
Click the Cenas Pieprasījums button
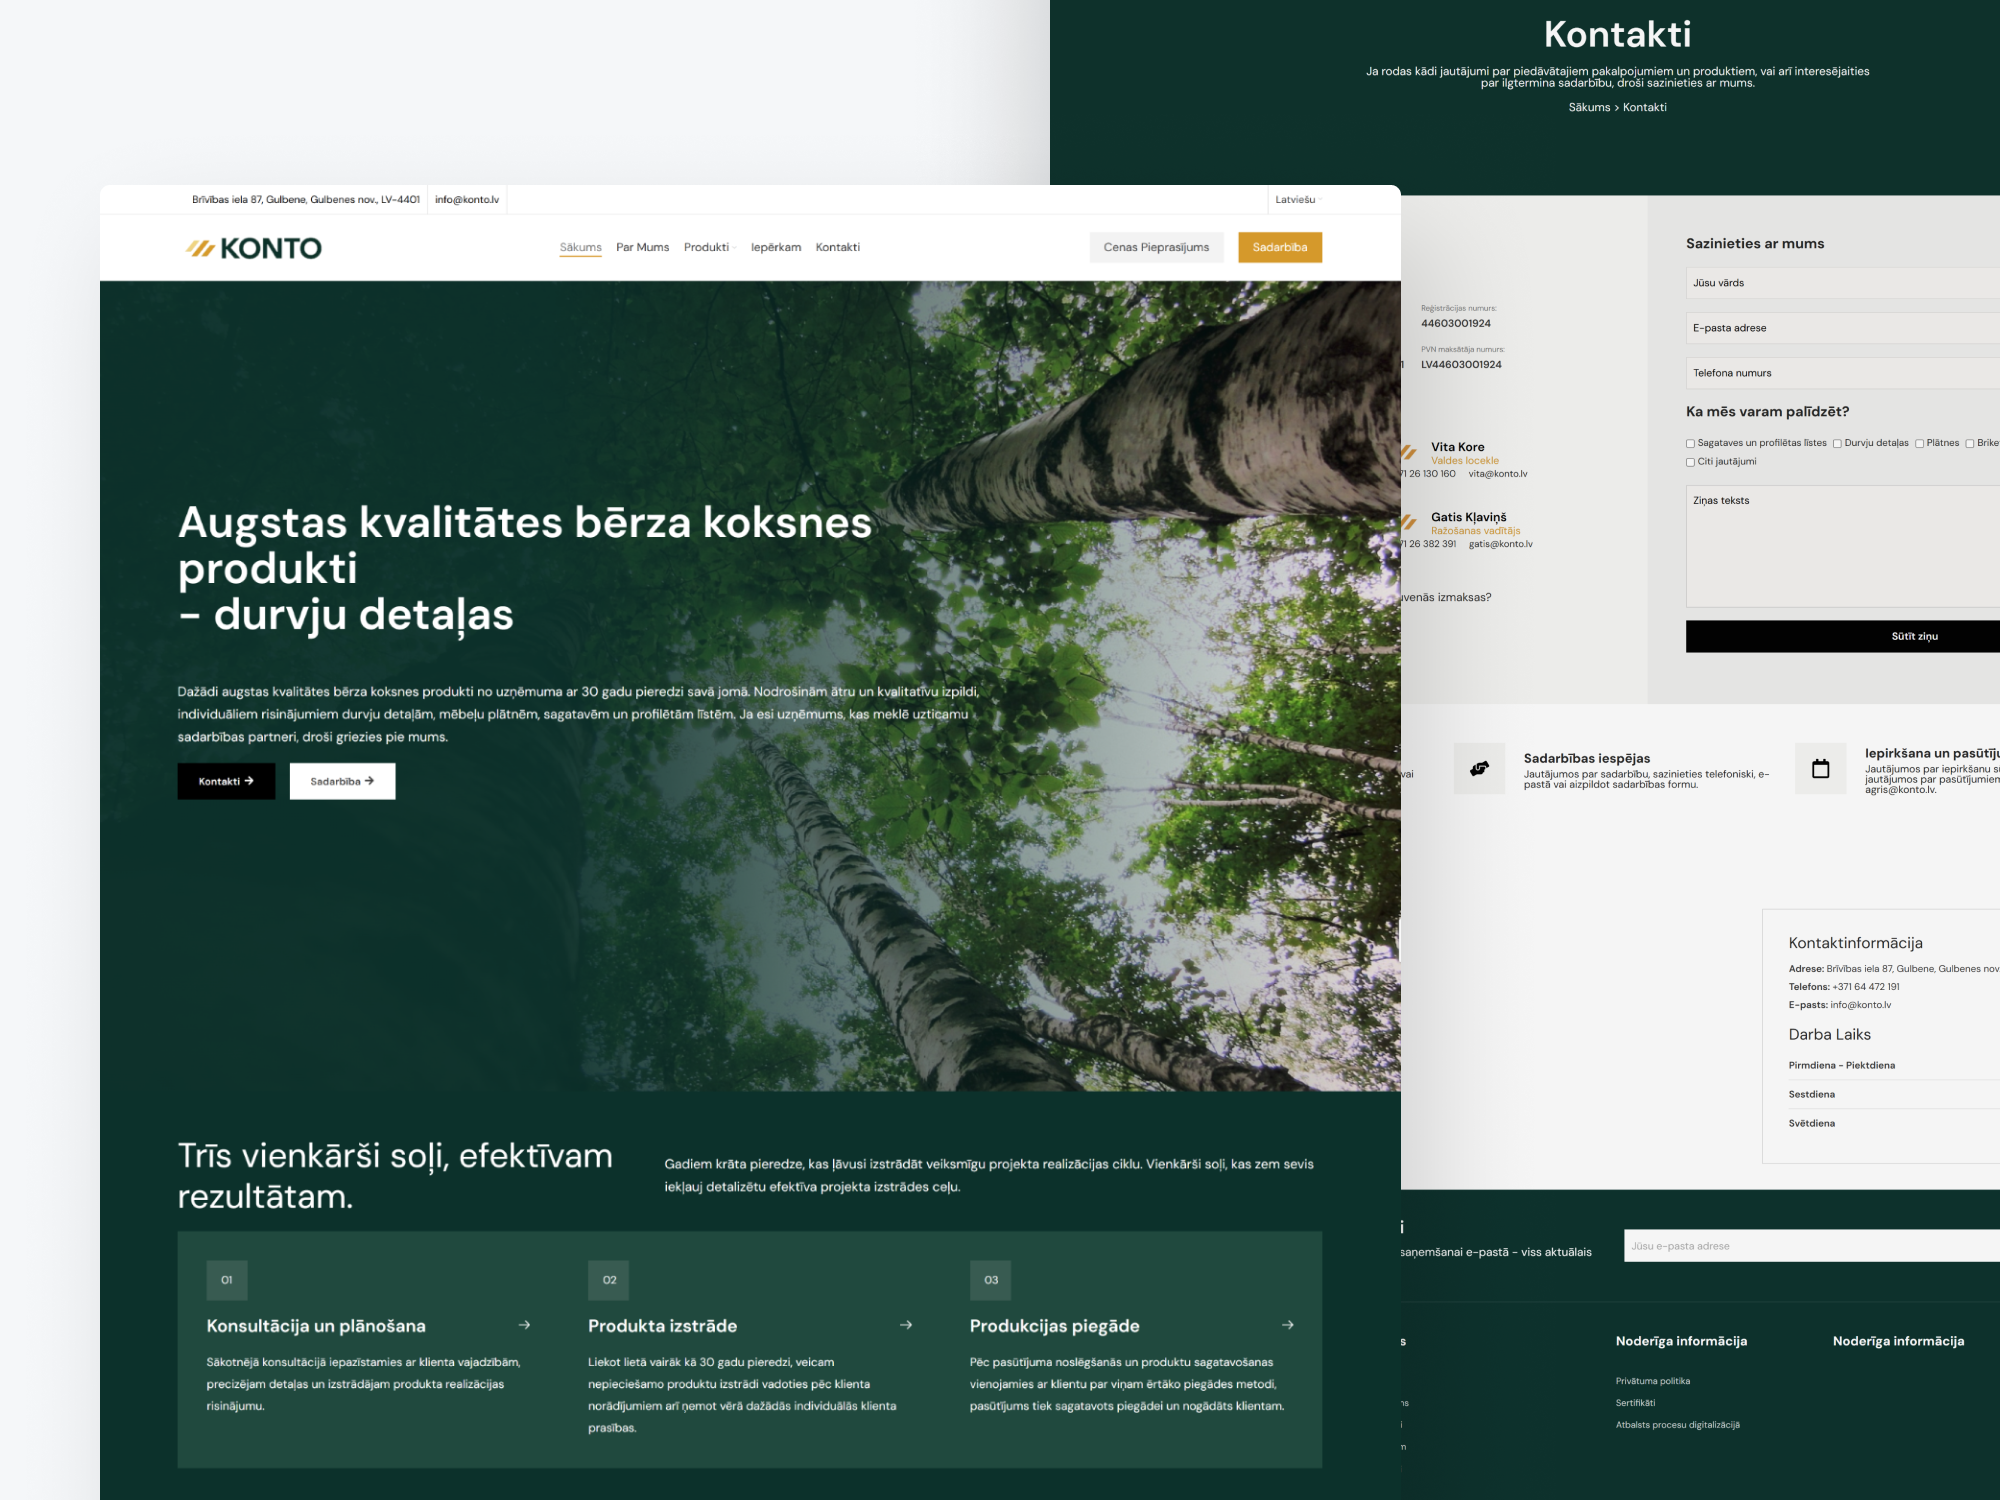(1155, 247)
